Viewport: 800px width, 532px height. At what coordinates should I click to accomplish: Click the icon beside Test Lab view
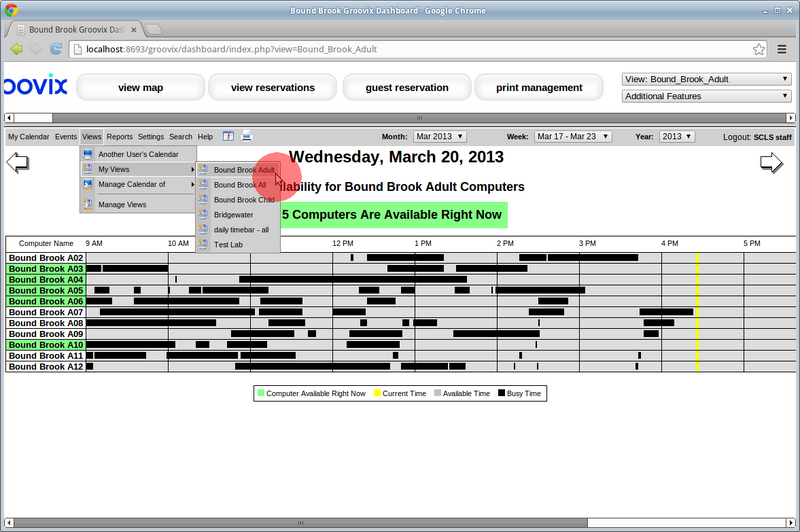203,244
